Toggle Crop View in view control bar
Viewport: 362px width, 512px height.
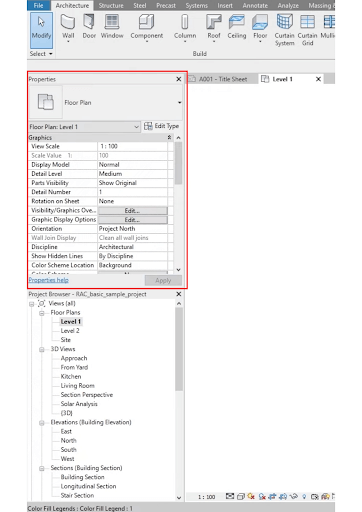click(x=272, y=497)
